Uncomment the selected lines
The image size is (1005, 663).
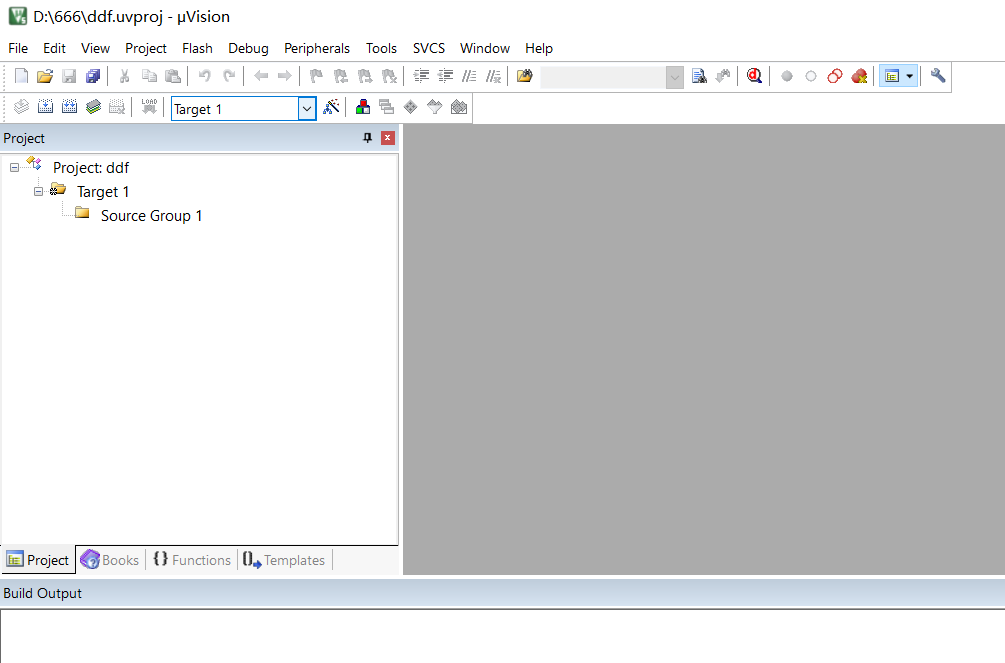coord(494,76)
